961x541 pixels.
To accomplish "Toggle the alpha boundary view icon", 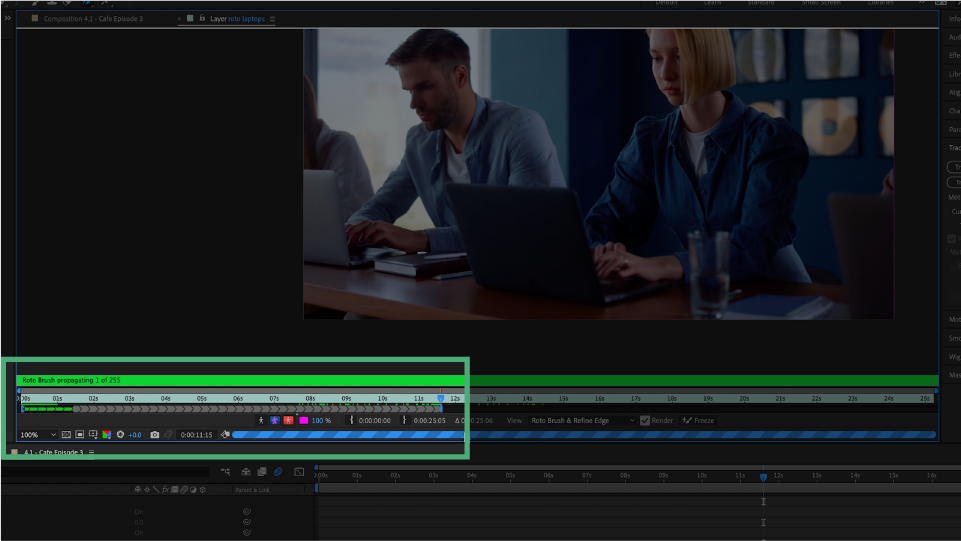I will coord(275,421).
